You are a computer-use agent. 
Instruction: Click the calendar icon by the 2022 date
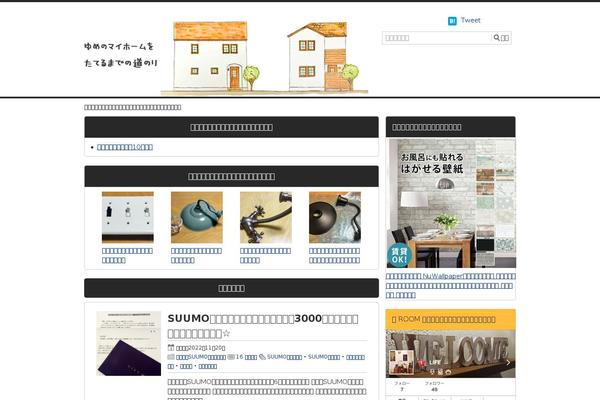pos(171,348)
